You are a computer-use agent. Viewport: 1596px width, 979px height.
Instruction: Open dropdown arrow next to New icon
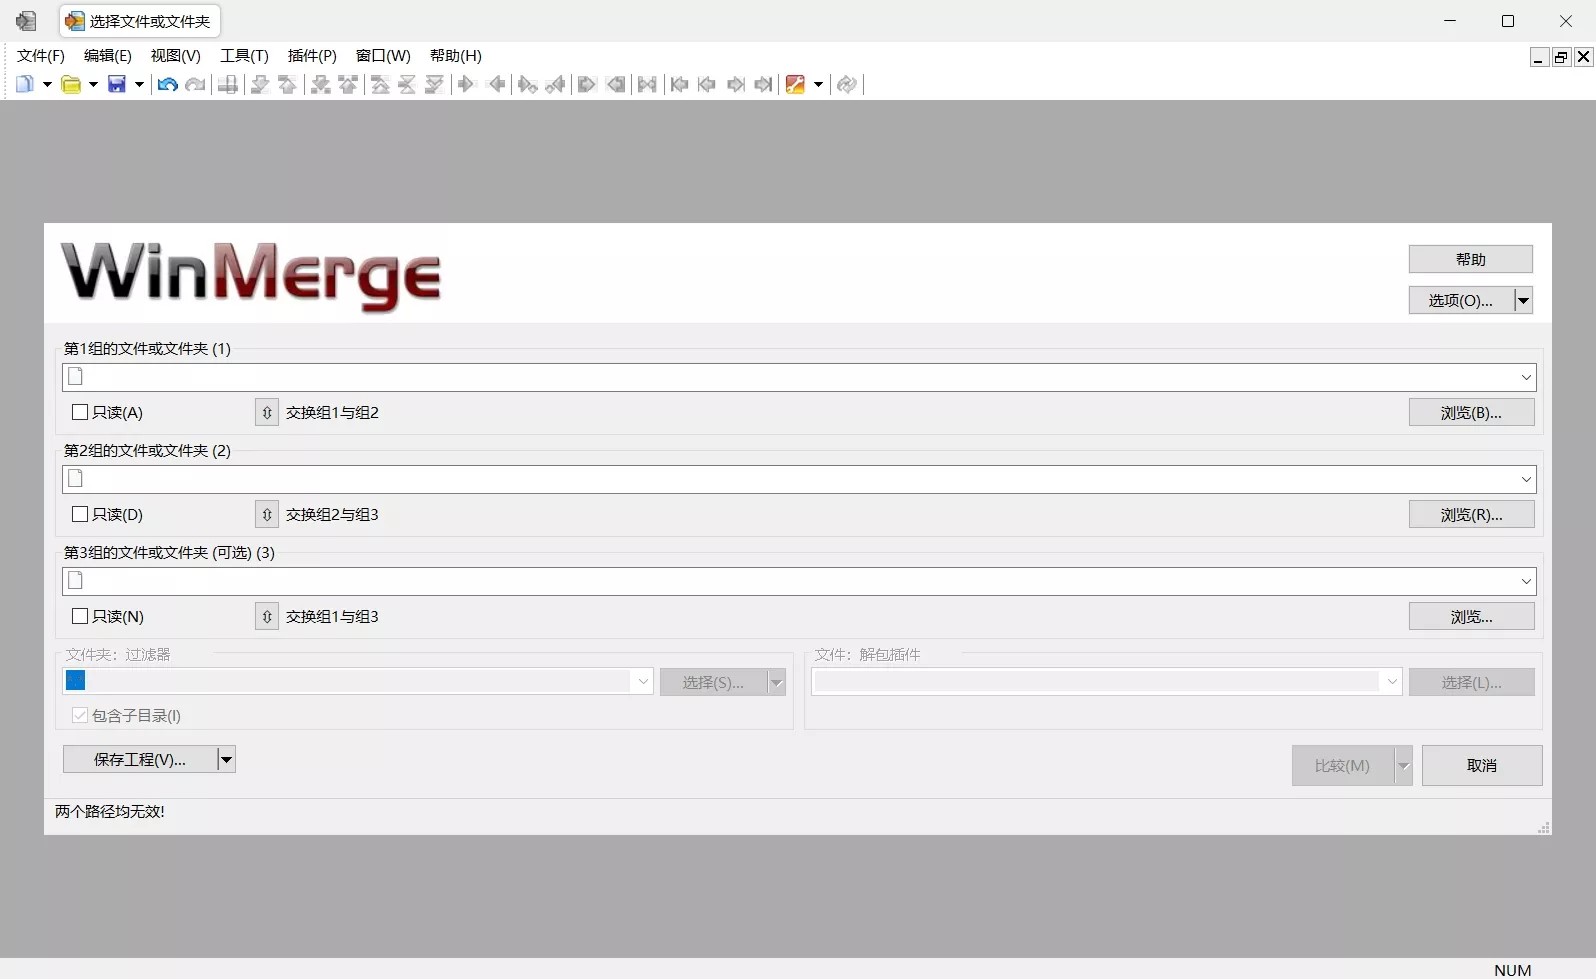tap(46, 84)
